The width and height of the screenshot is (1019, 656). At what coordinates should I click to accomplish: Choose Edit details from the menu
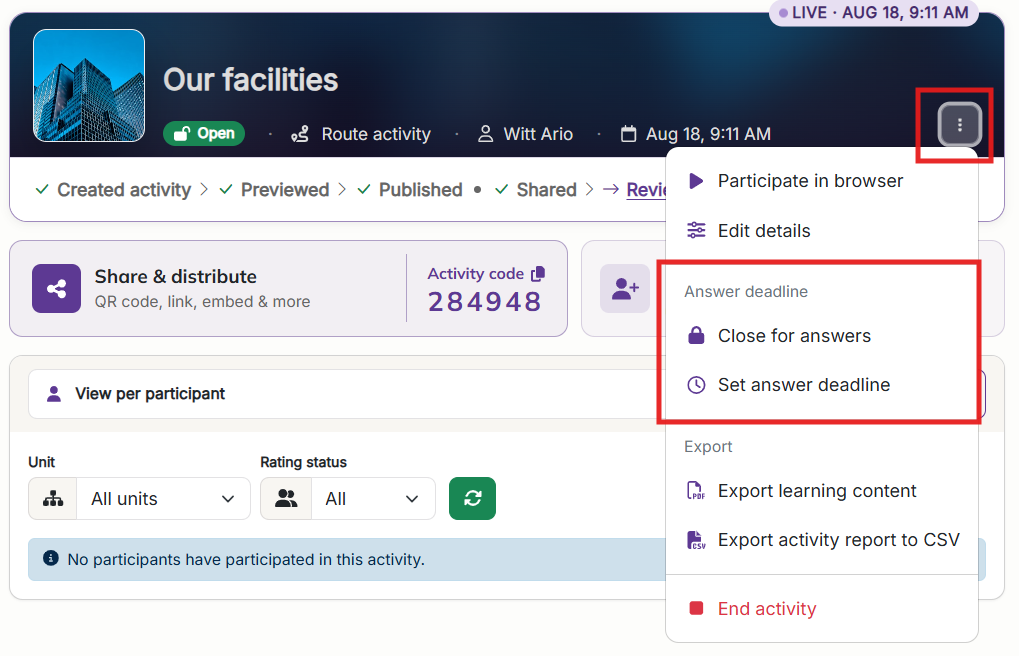click(821, 231)
